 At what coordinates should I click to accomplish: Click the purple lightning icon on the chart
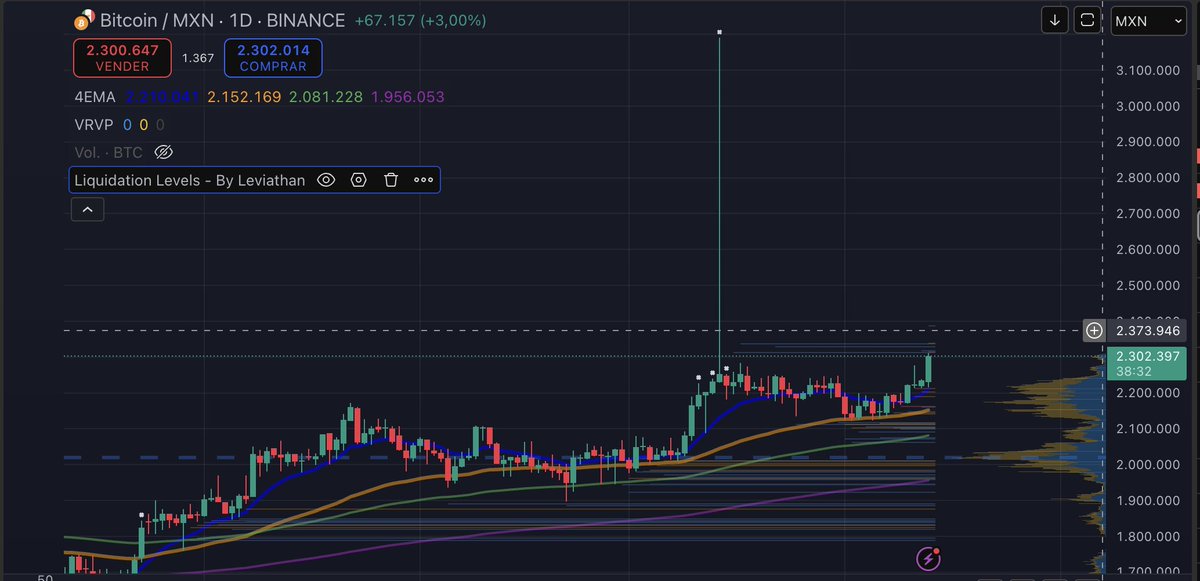928,558
